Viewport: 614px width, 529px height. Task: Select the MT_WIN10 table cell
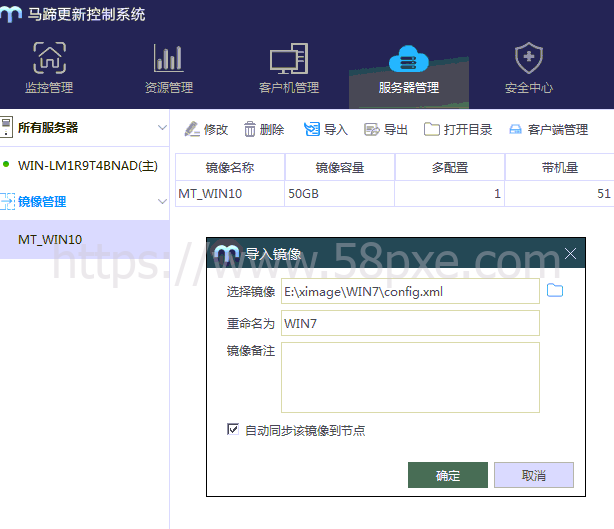(x=230, y=193)
